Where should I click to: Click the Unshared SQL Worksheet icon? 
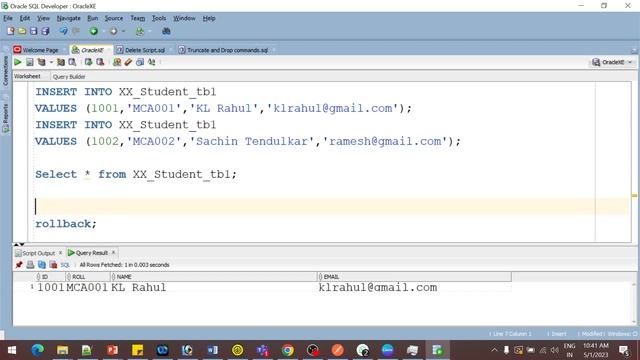point(117,62)
